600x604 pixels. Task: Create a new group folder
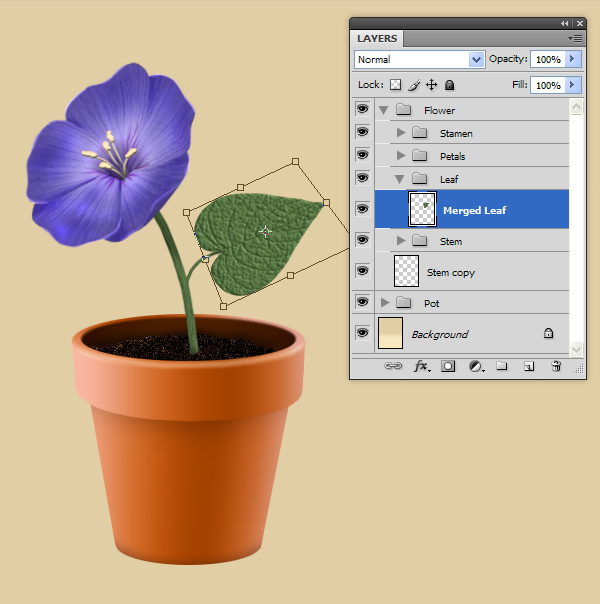point(502,367)
